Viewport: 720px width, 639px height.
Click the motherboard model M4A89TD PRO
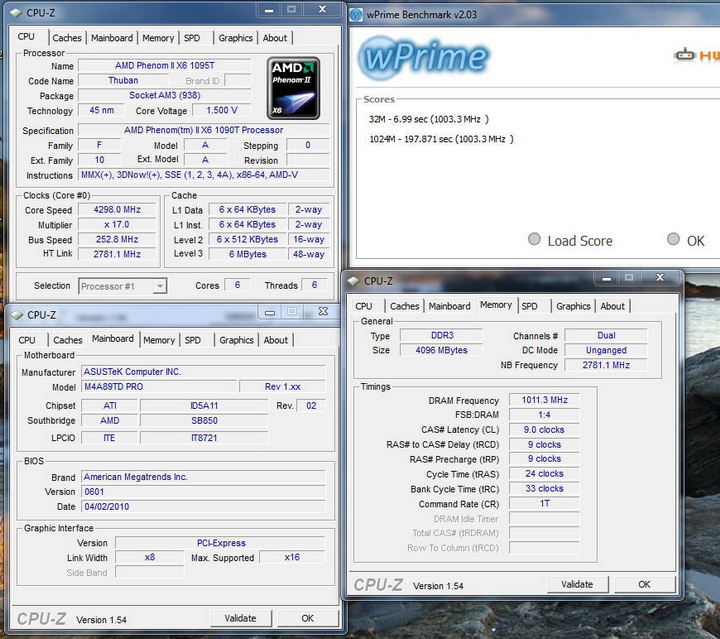point(159,387)
